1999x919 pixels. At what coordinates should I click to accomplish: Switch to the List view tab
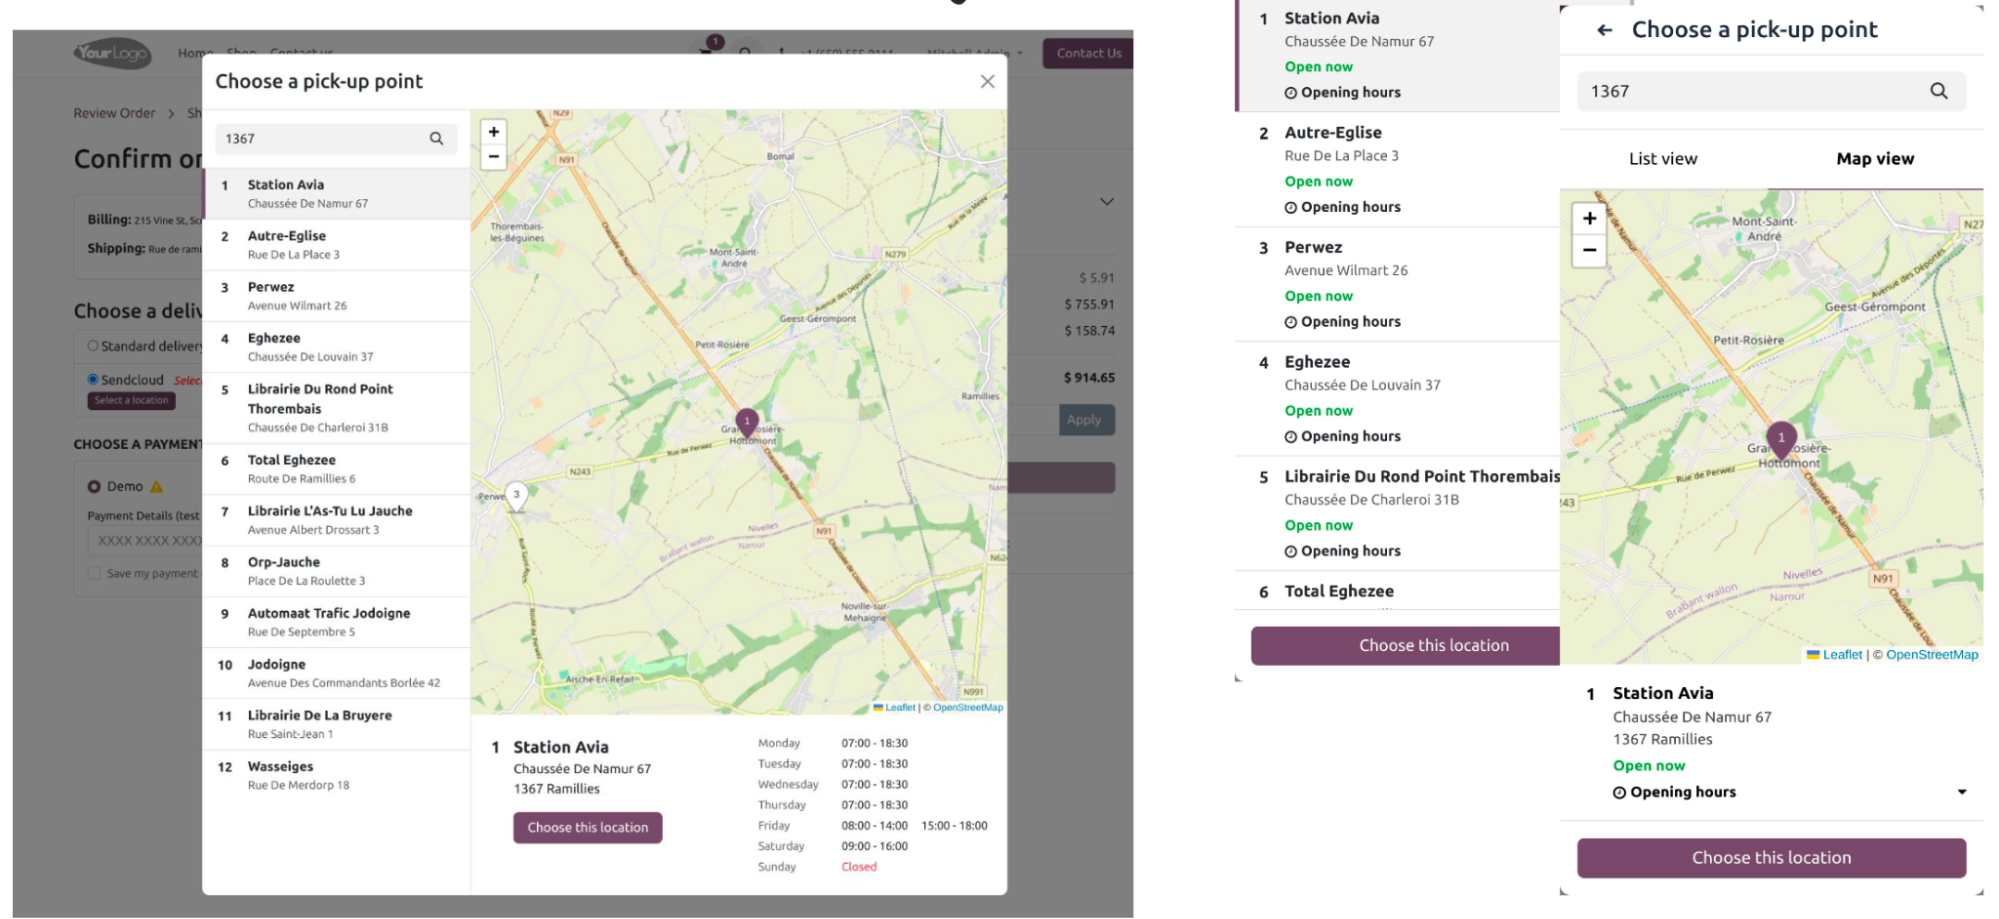(x=1662, y=159)
